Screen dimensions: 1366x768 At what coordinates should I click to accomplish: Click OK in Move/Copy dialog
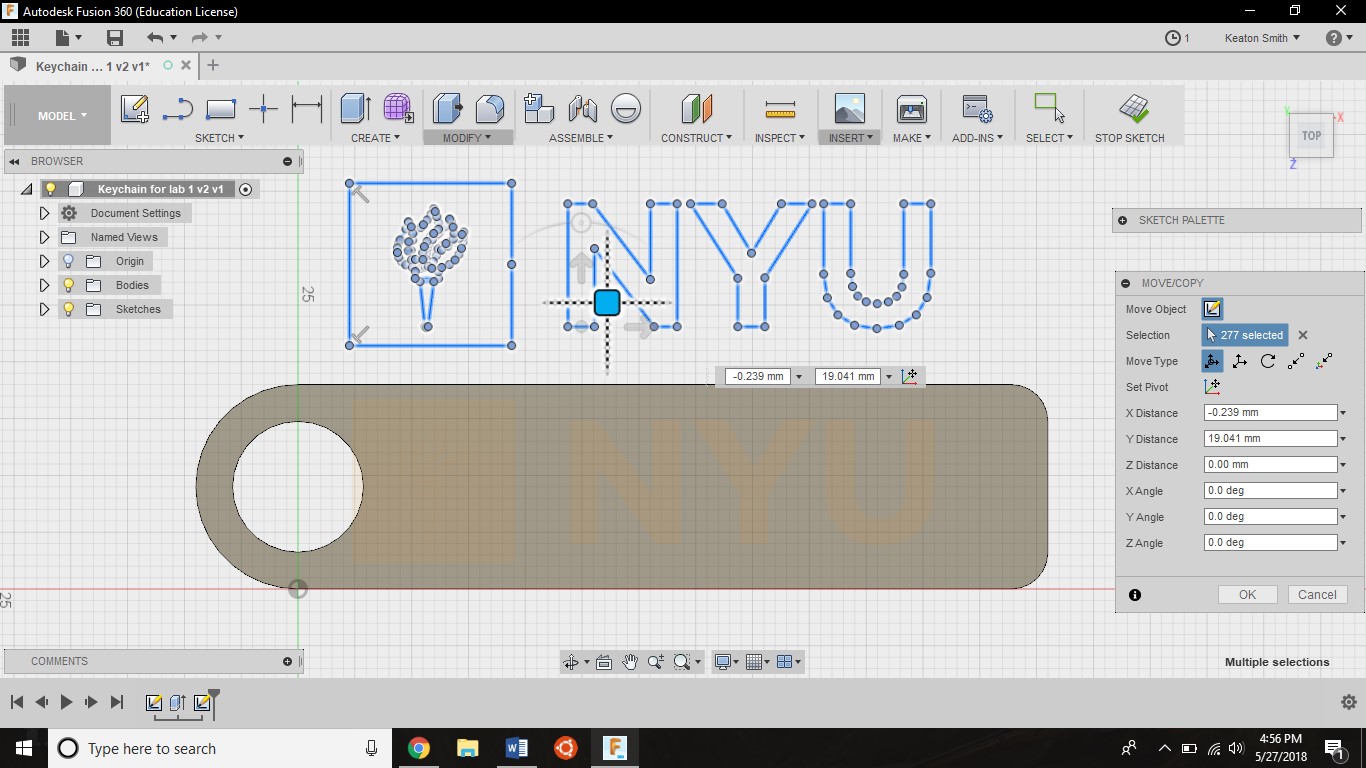[1247, 594]
